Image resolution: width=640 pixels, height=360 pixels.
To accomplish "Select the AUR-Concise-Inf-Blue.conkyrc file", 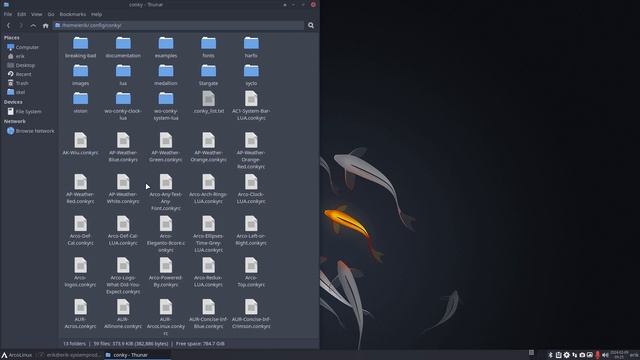I will click(x=208, y=307).
